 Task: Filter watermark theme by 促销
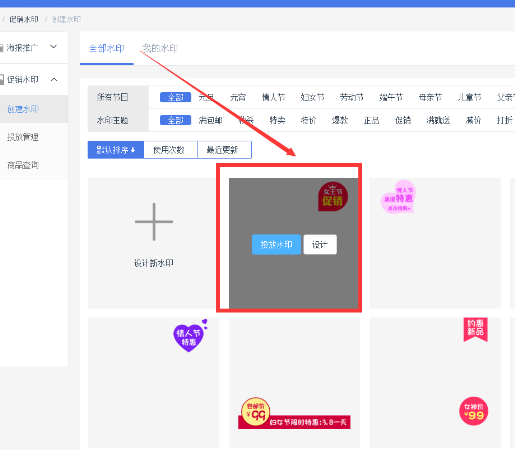click(403, 120)
